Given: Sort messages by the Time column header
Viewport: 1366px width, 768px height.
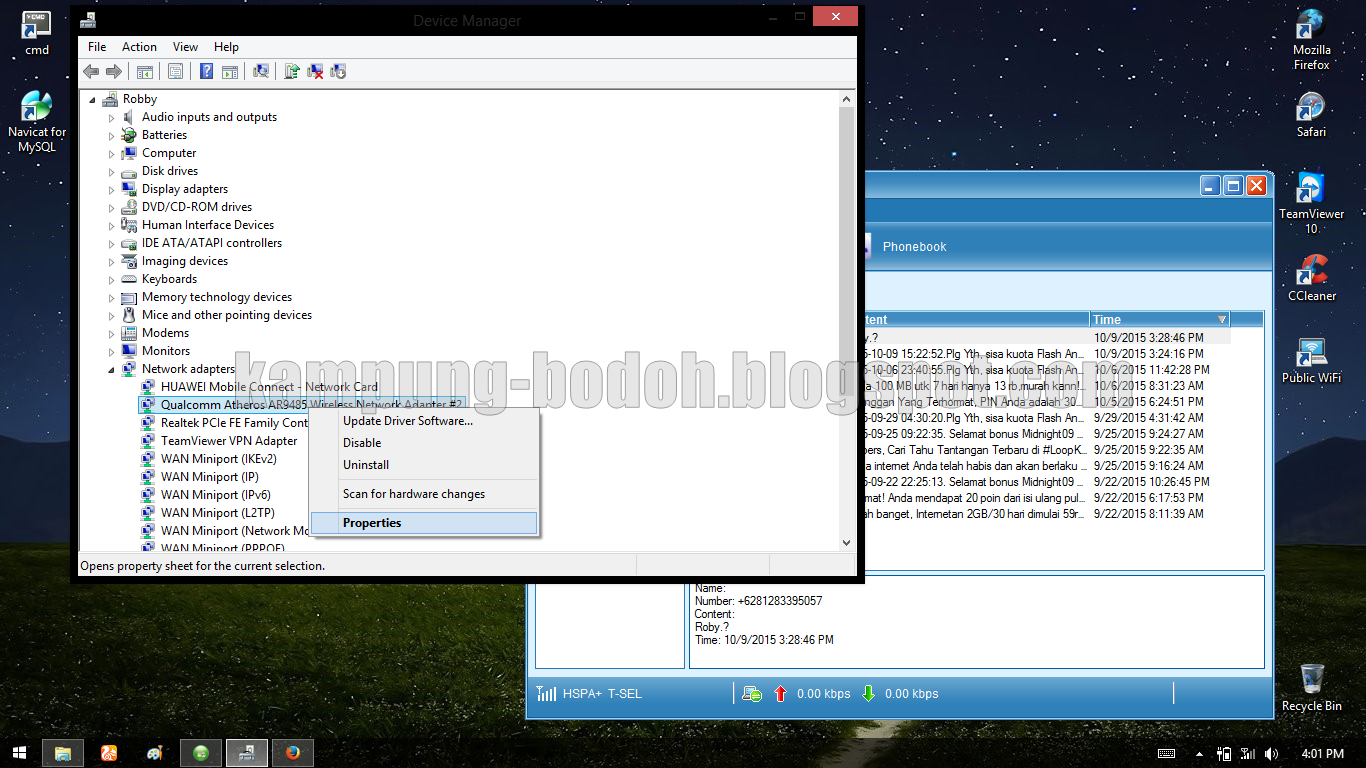Looking at the screenshot, I should tap(1160, 320).
